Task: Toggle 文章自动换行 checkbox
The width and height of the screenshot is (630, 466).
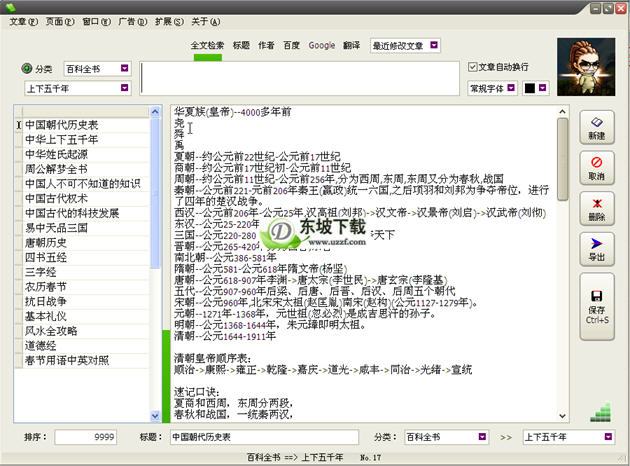Action: click(x=472, y=67)
